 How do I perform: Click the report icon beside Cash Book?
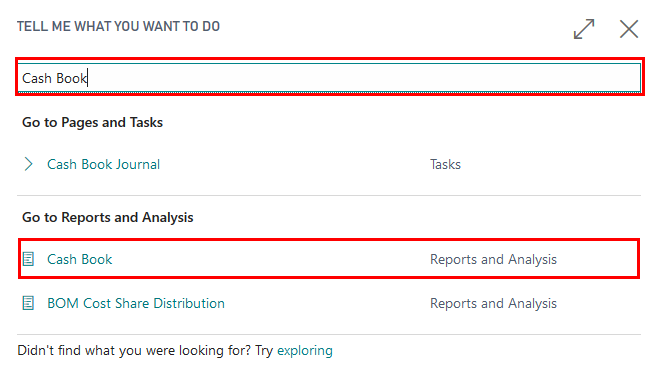pyautogui.click(x=28, y=259)
